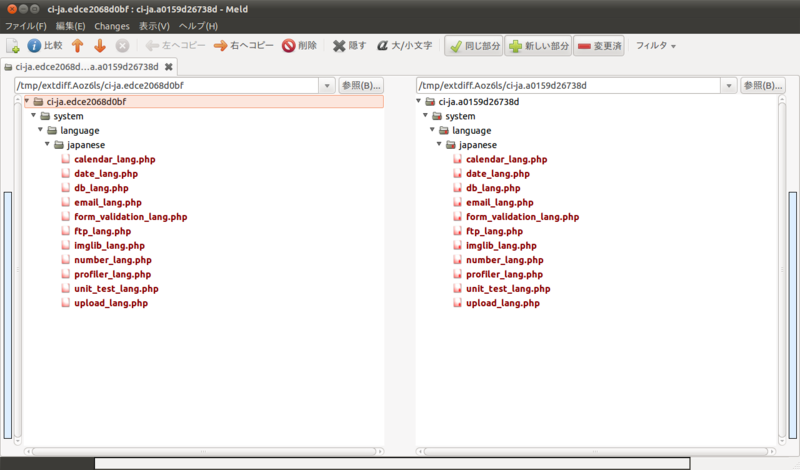This screenshot has width=800, height=470.
Task: Select calendar_lang.php in left pane
Action: [115, 159]
